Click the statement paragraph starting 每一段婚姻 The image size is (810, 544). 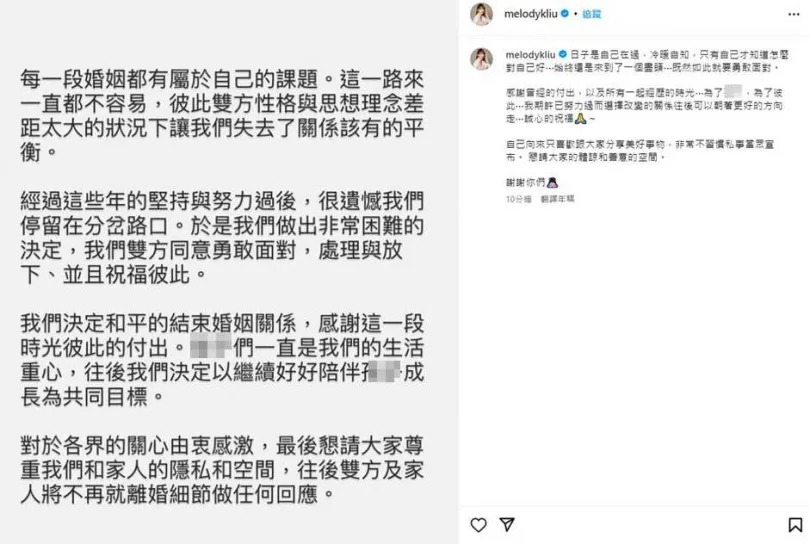tap(222, 116)
